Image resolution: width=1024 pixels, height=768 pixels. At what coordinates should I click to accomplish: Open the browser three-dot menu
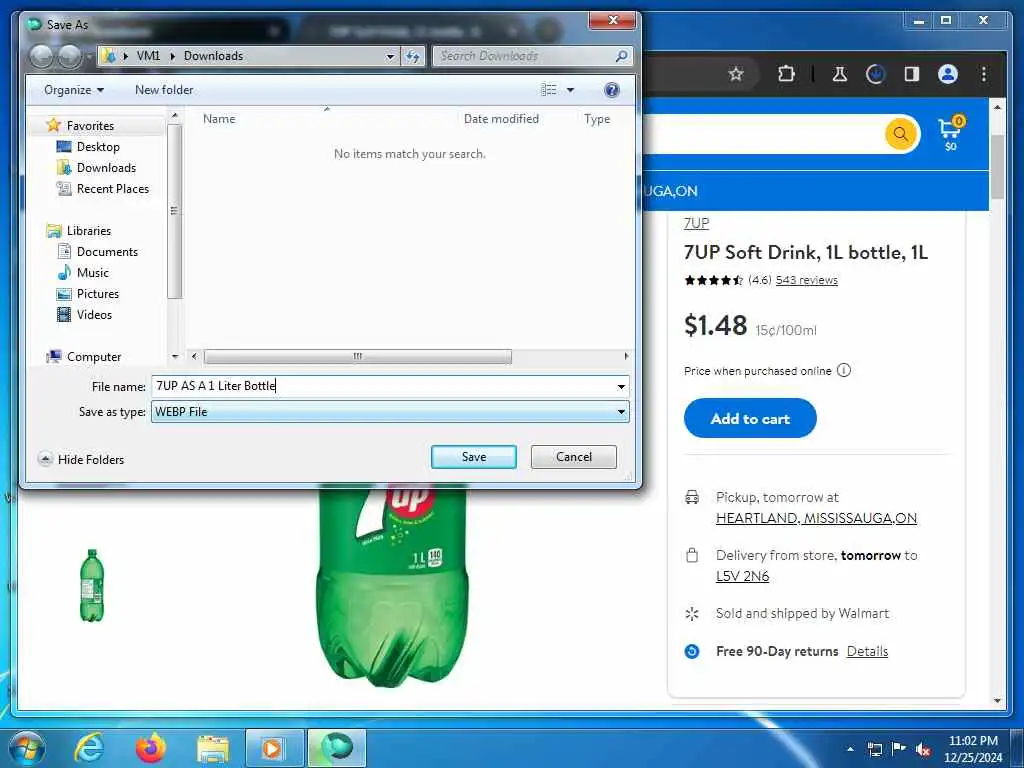(984, 74)
